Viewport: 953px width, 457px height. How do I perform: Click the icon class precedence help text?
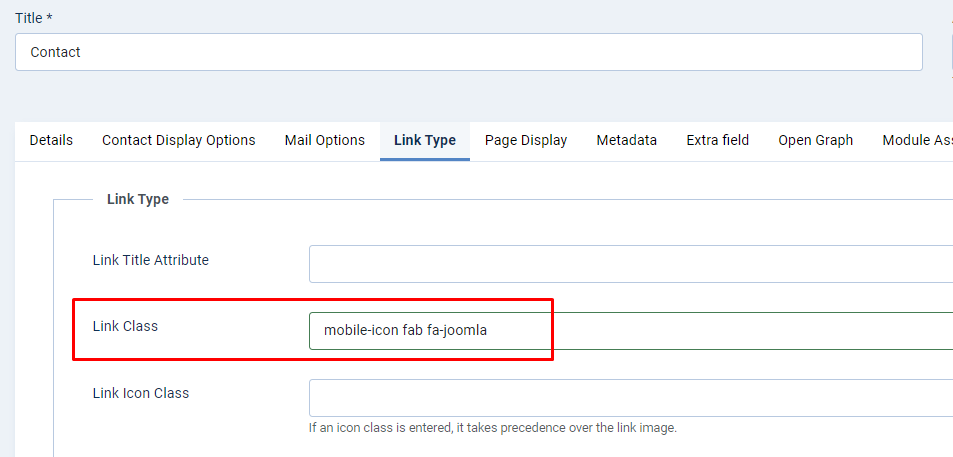pos(493,428)
